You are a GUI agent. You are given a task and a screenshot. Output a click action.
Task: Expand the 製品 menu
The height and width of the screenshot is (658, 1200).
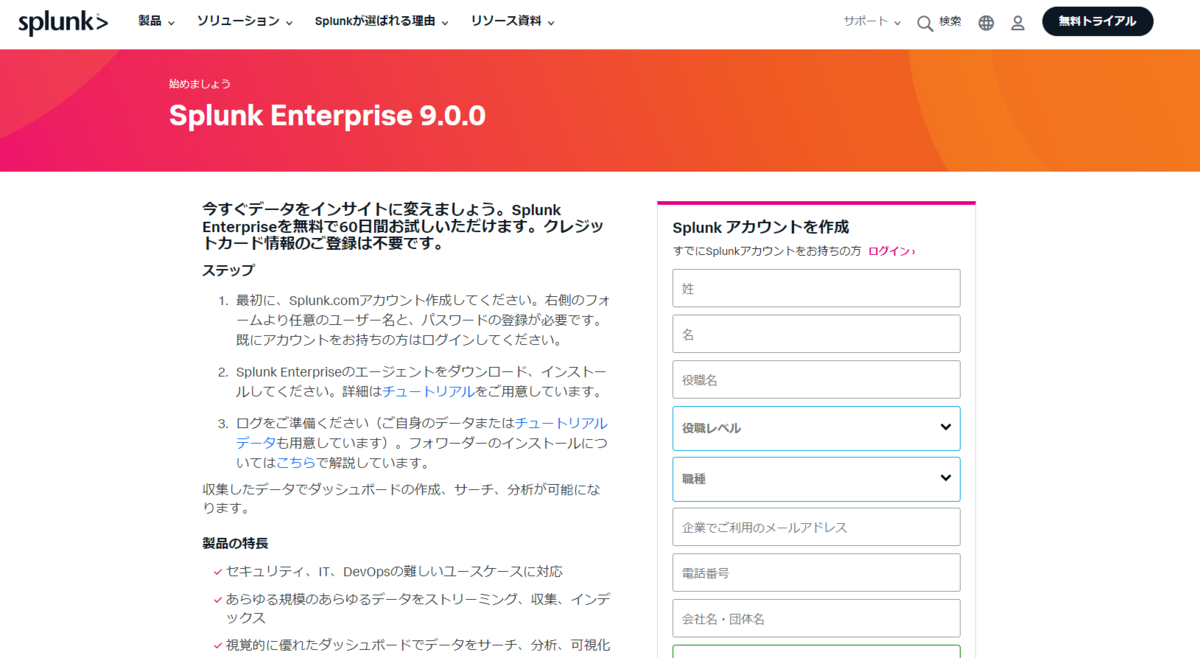pos(156,21)
